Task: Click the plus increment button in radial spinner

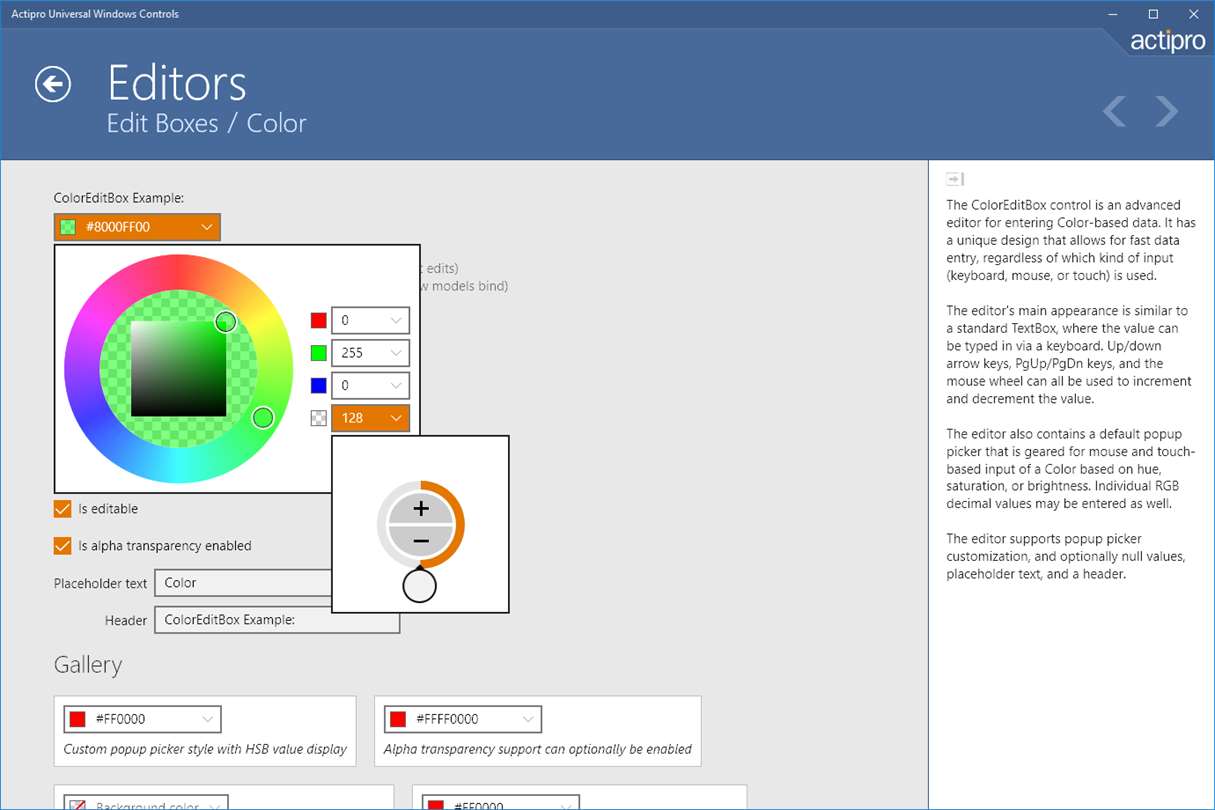Action: tap(421, 509)
